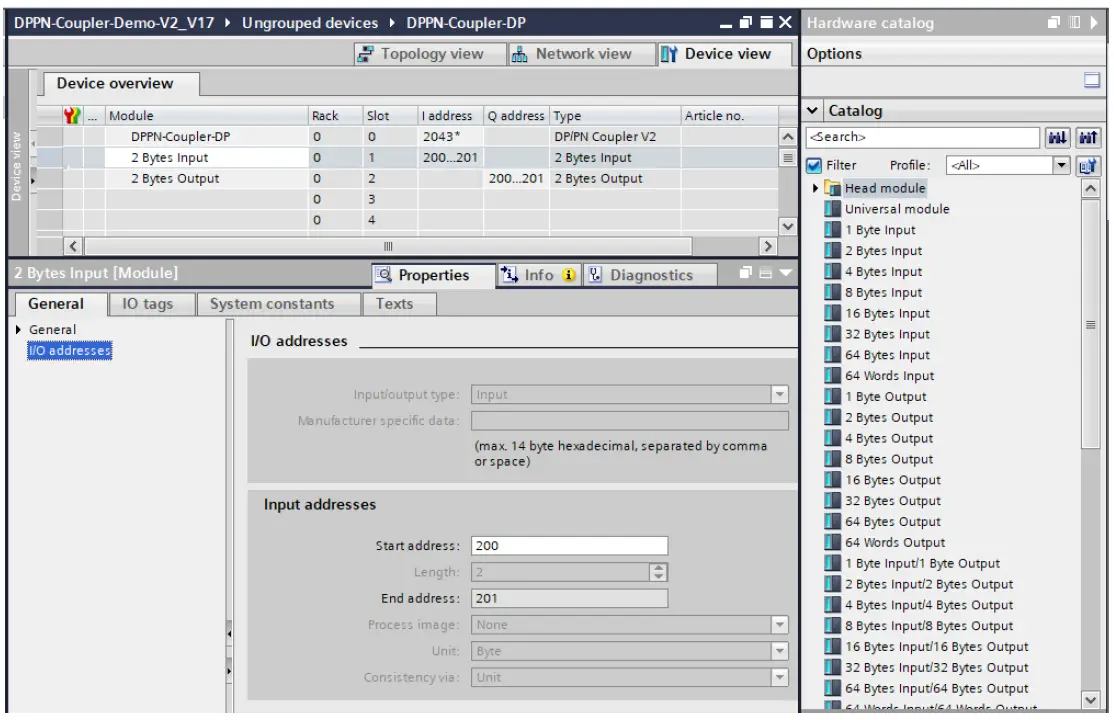Click the End address input field
The width and height of the screenshot is (1114, 720).
click(x=569, y=598)
